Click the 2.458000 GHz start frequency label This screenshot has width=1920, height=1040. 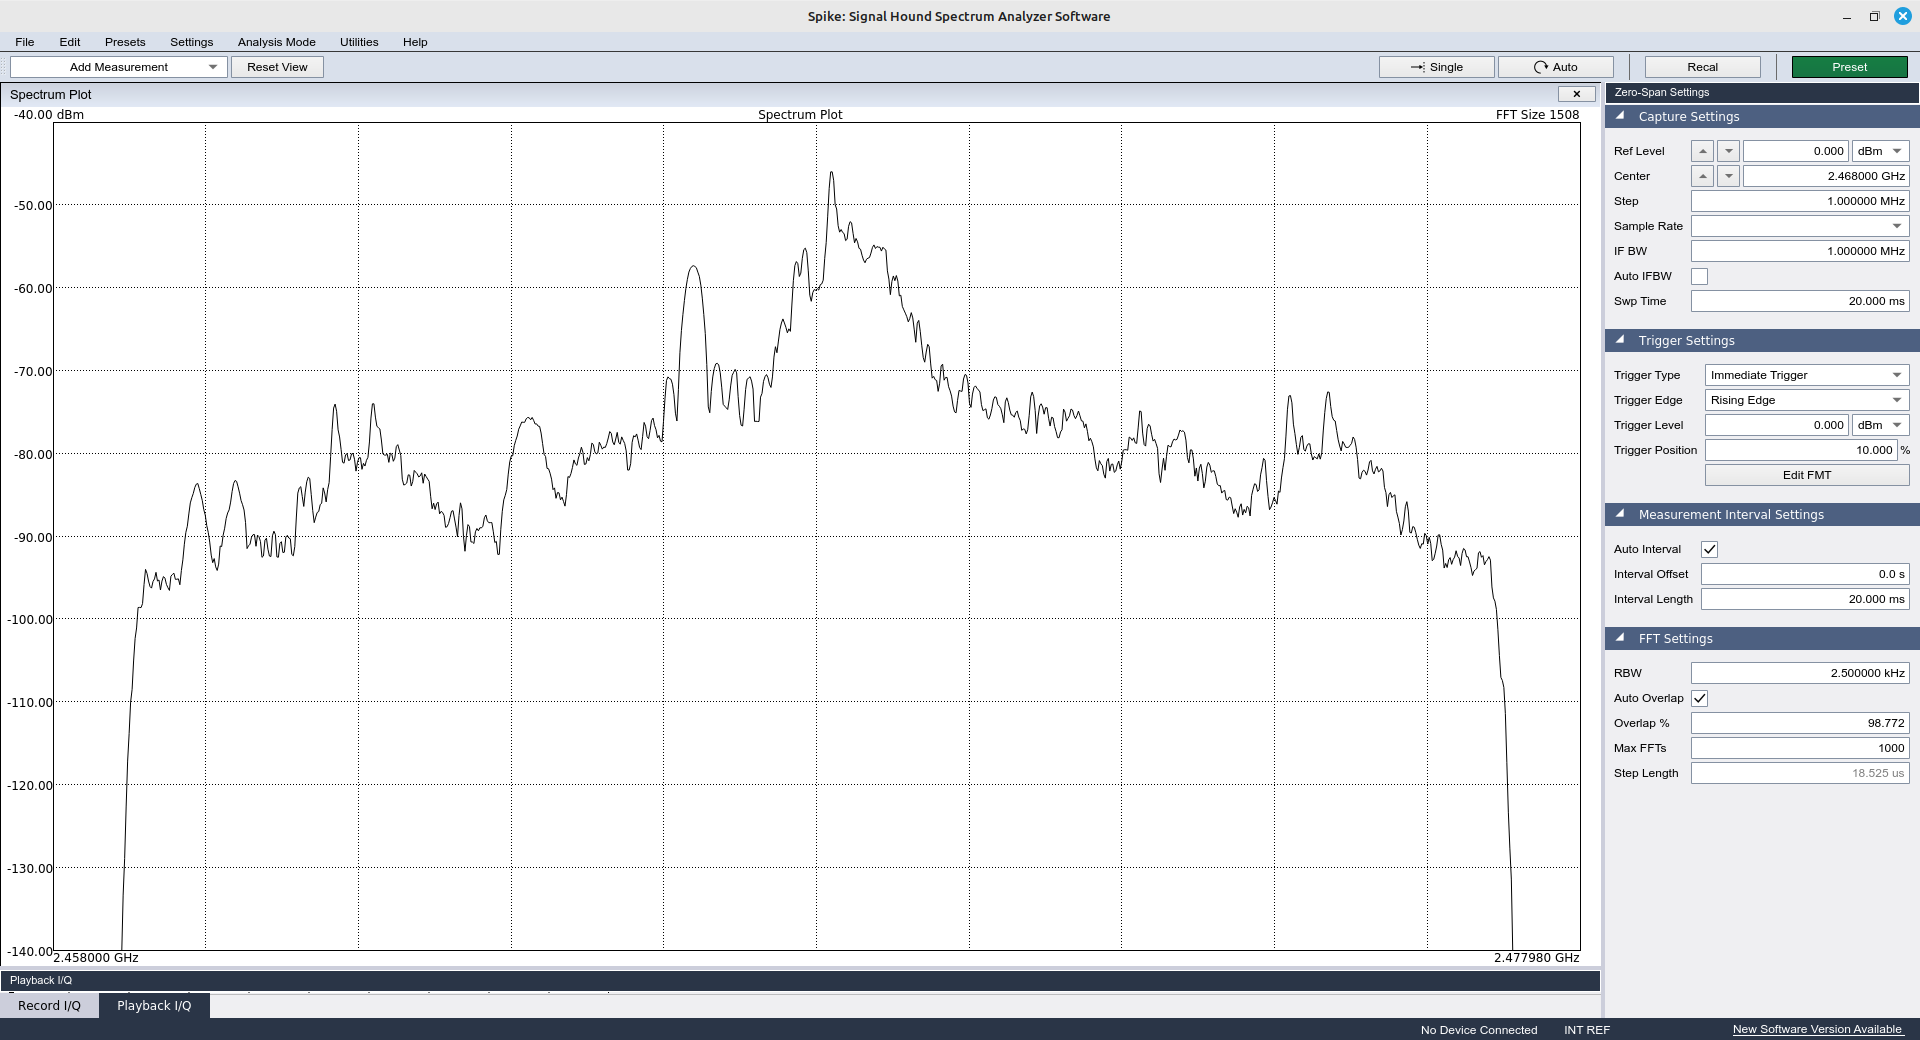96,958
